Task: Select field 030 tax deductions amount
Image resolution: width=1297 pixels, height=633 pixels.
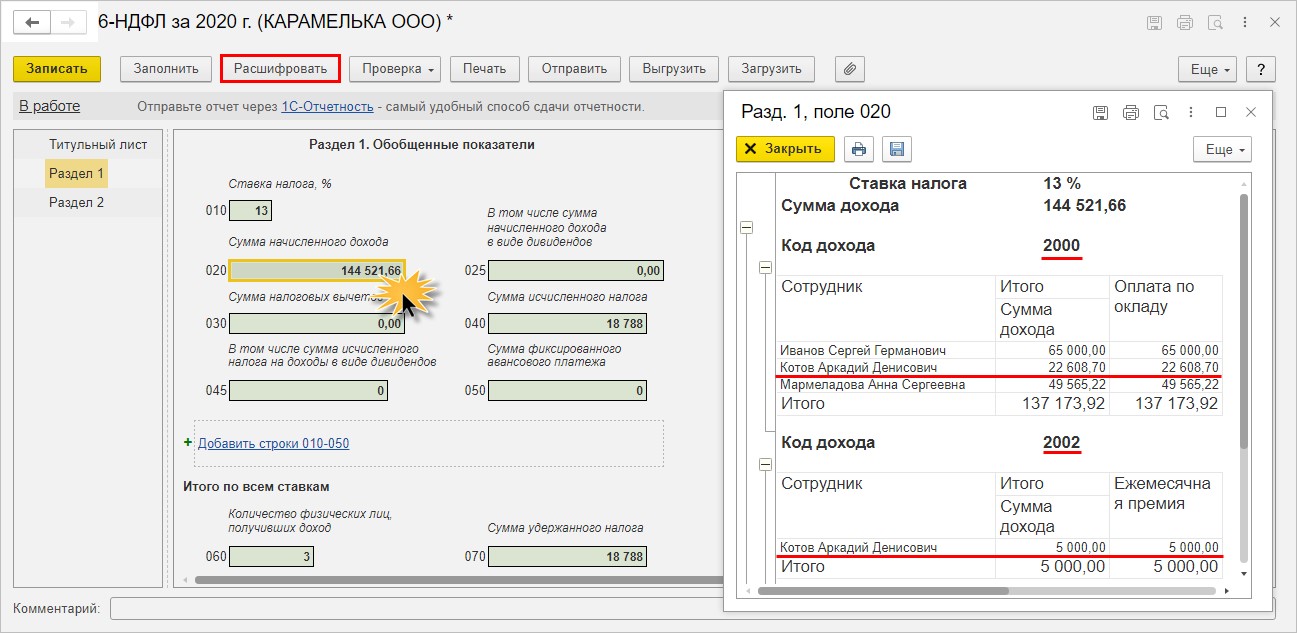Action: (x=317, y=324)
